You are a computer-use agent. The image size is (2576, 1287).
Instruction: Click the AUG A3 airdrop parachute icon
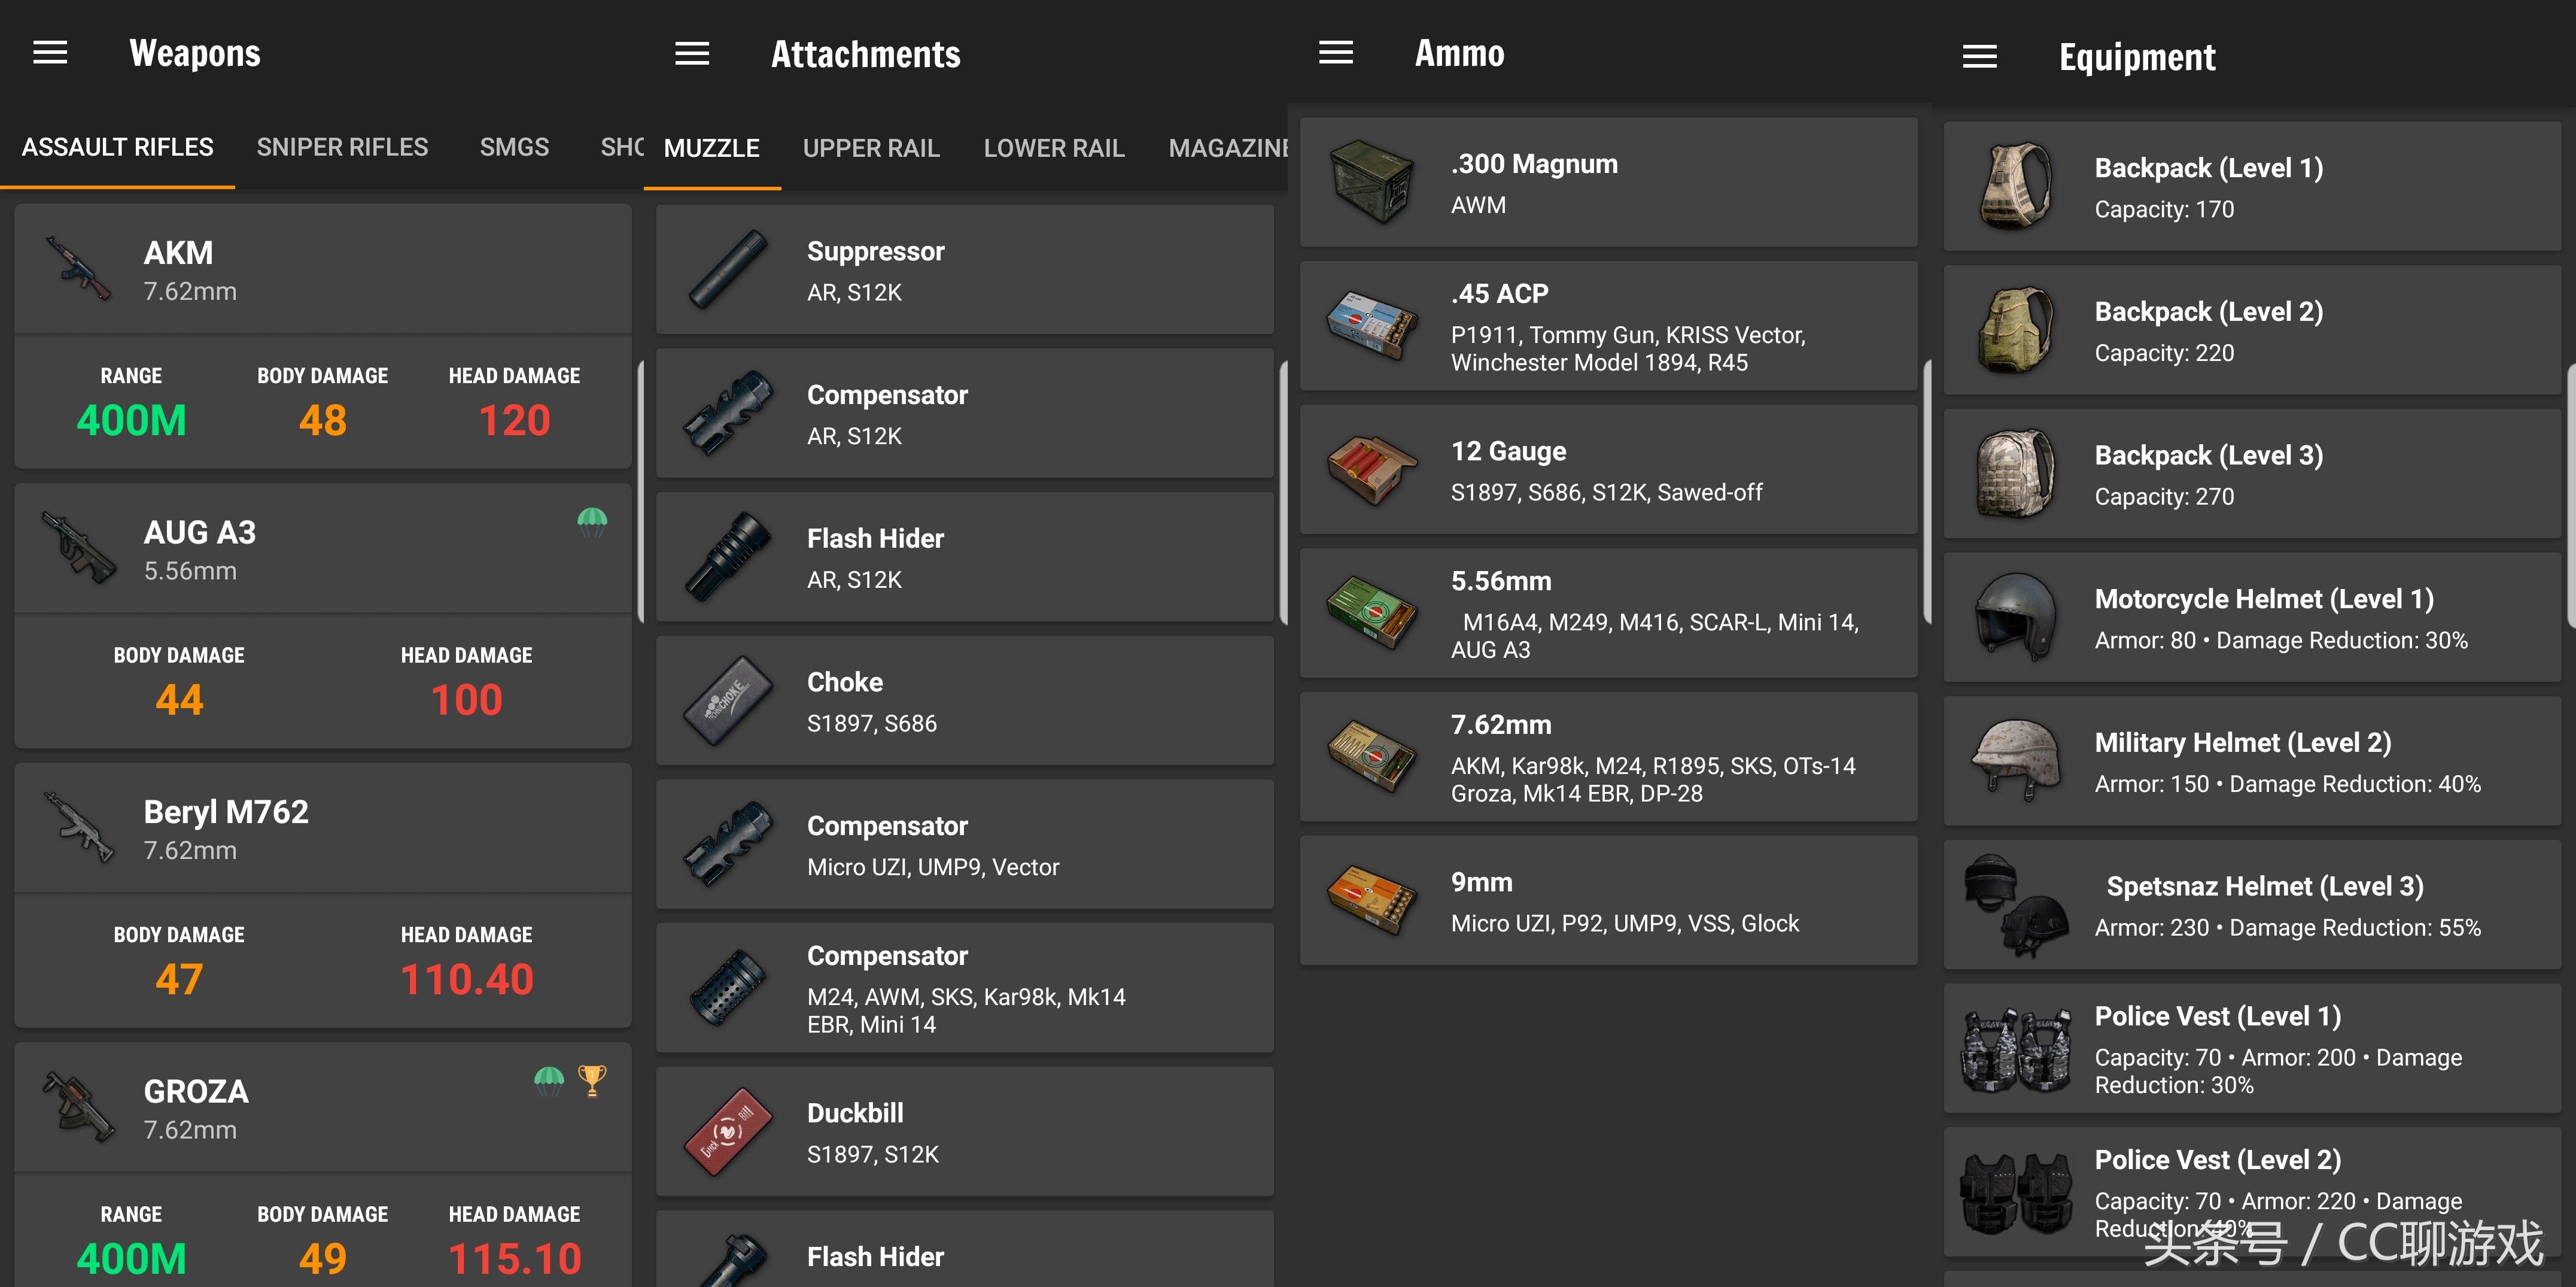(x=592, y=520)
